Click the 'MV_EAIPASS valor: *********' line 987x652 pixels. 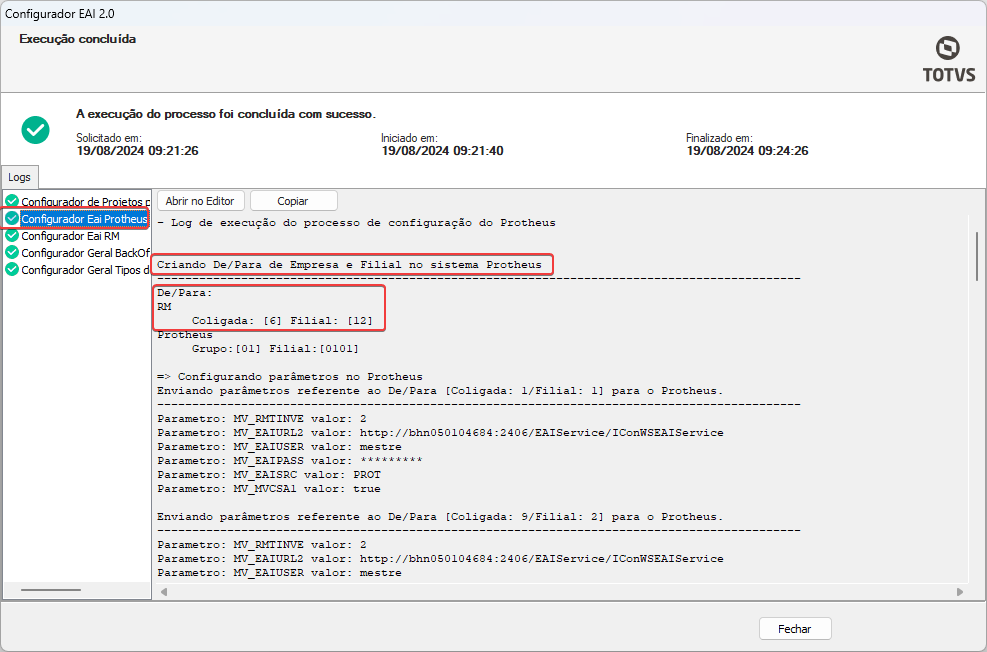[x=290, y=461]
